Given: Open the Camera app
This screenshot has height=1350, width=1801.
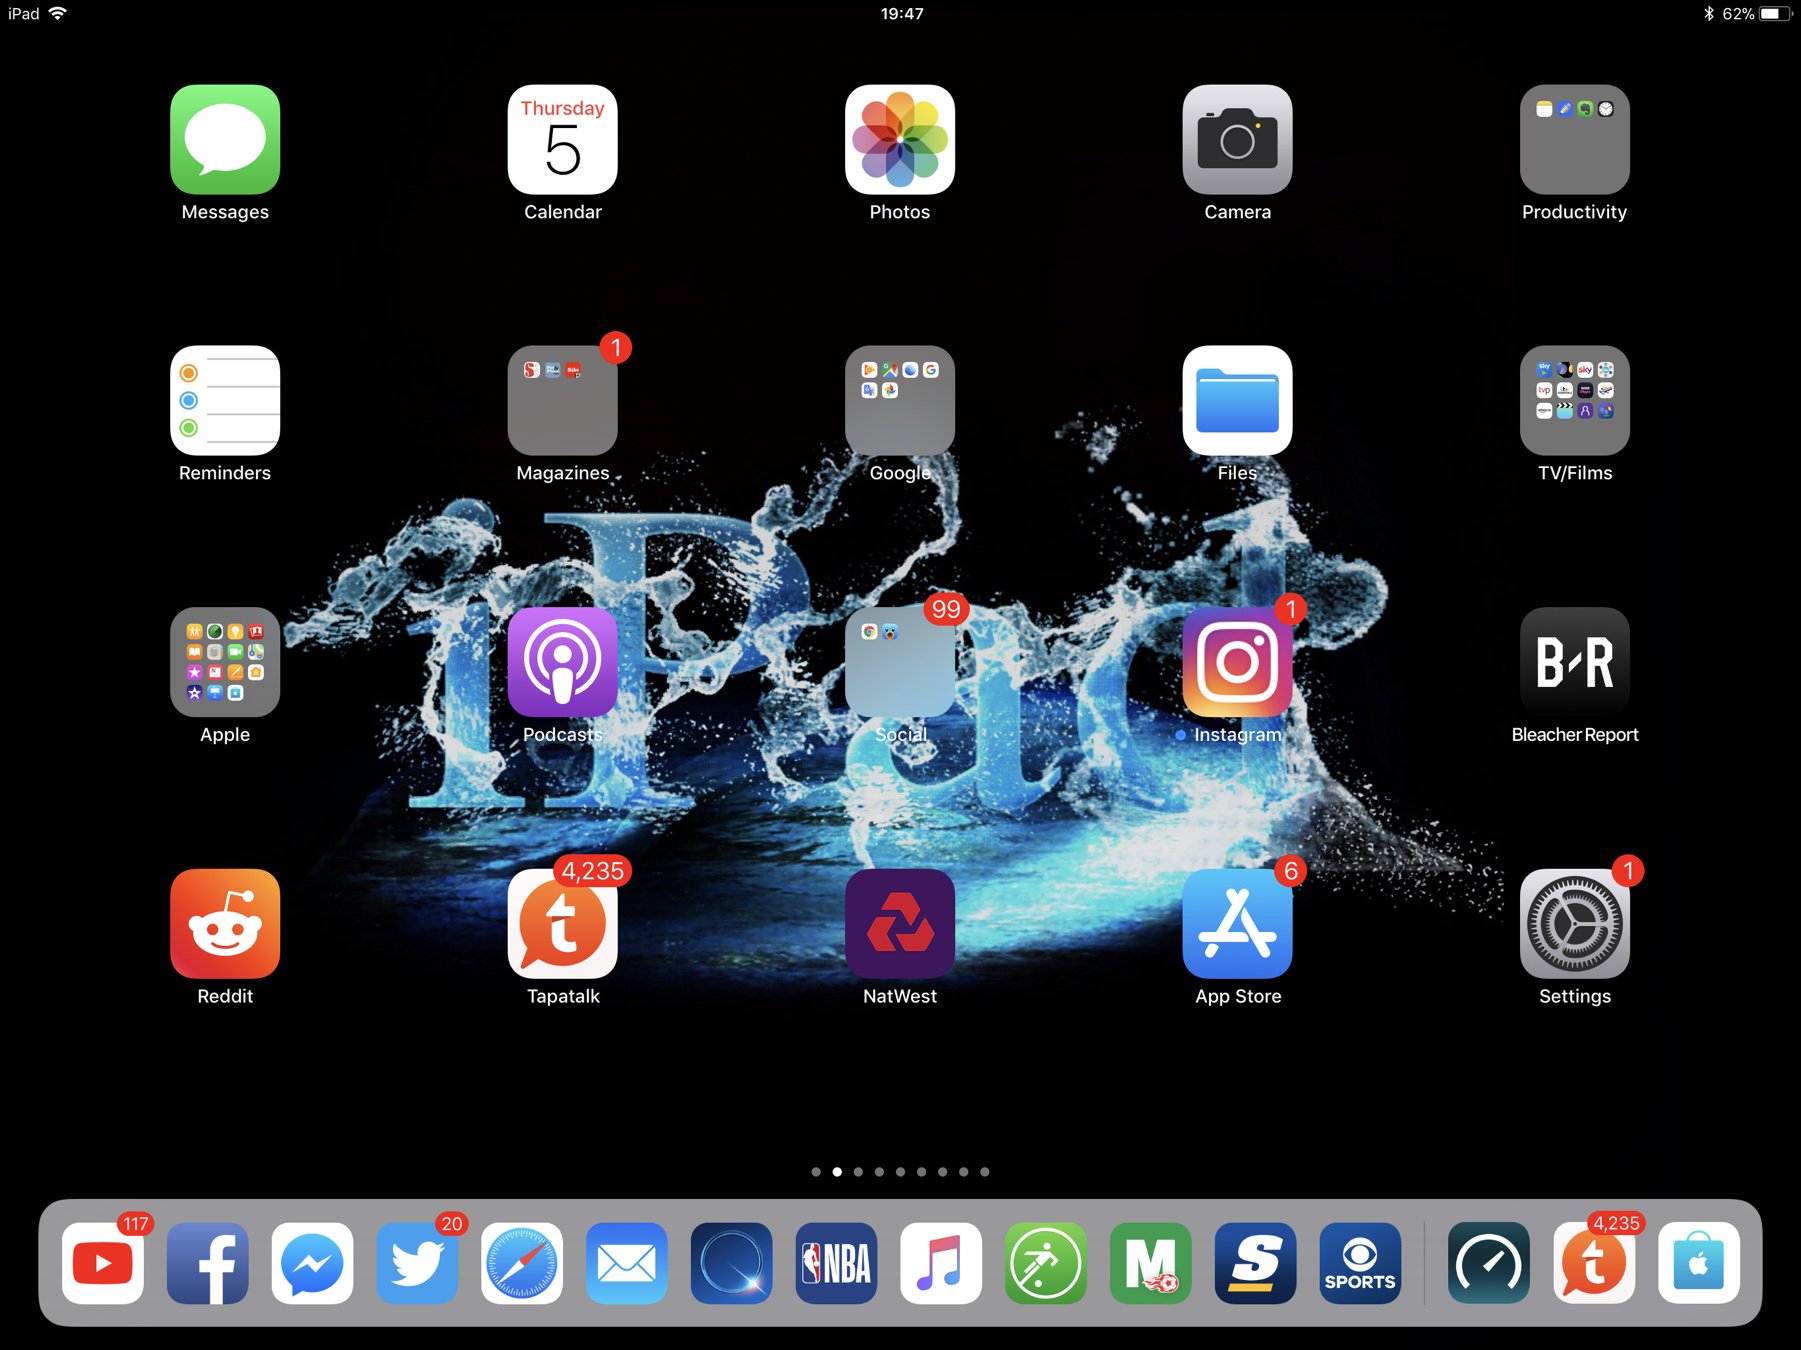Looking at the screenshot, I should (1238, 140).
